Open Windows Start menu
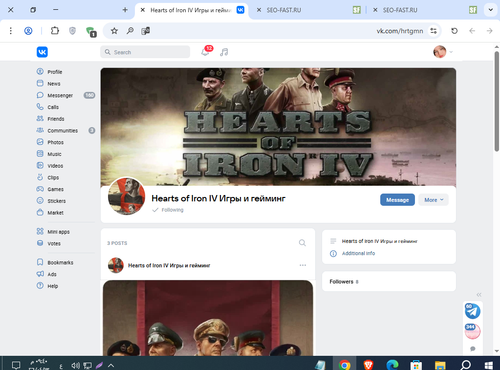This screenshot has height=370, width=500. click(489, 365)
